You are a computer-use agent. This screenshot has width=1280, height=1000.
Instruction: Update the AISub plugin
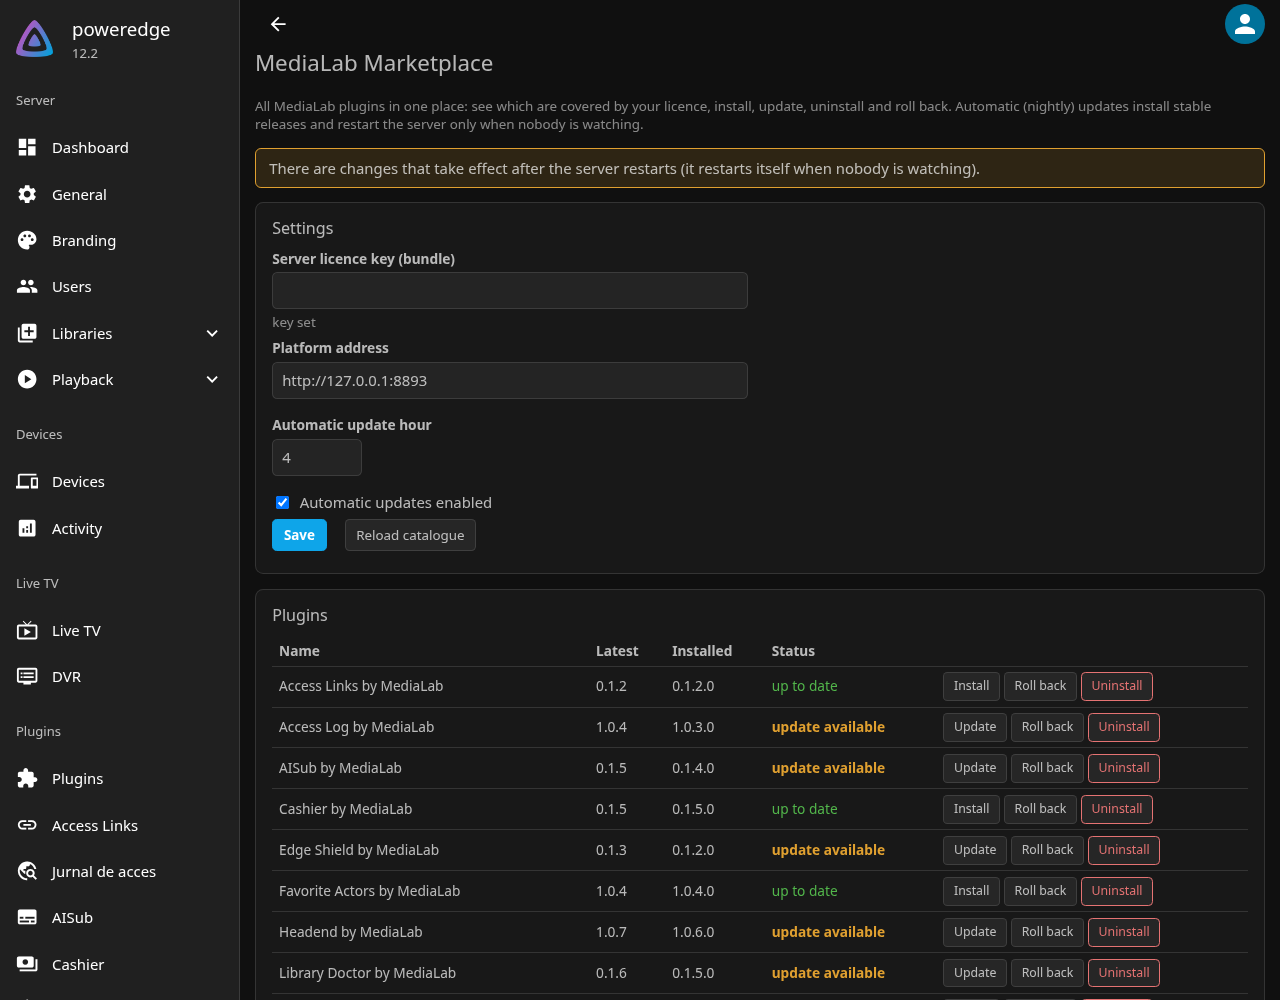click(975, 768)
